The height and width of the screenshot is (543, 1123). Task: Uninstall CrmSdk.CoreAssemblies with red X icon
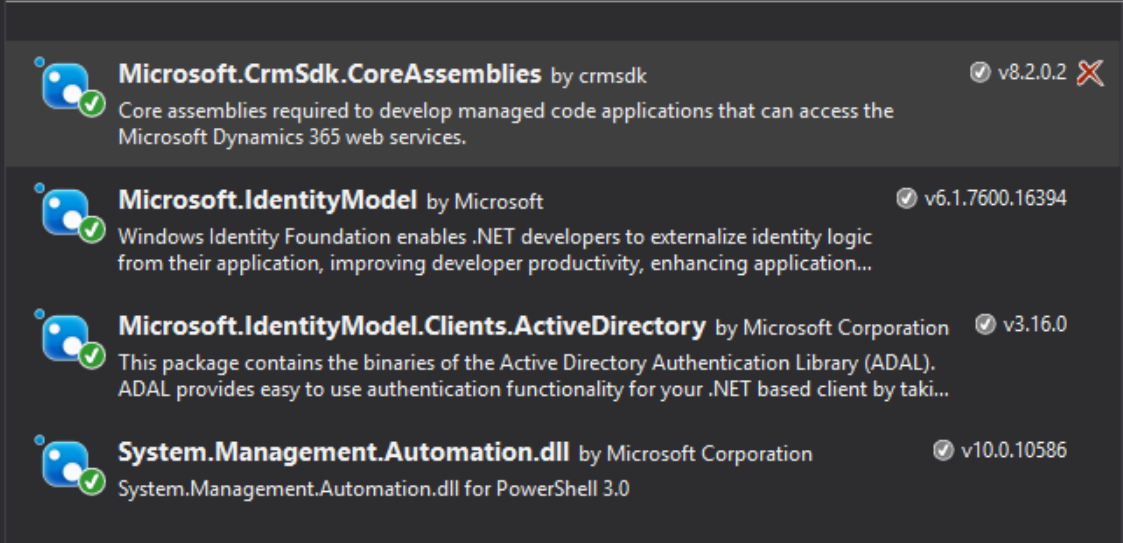tap(1090, 73)
